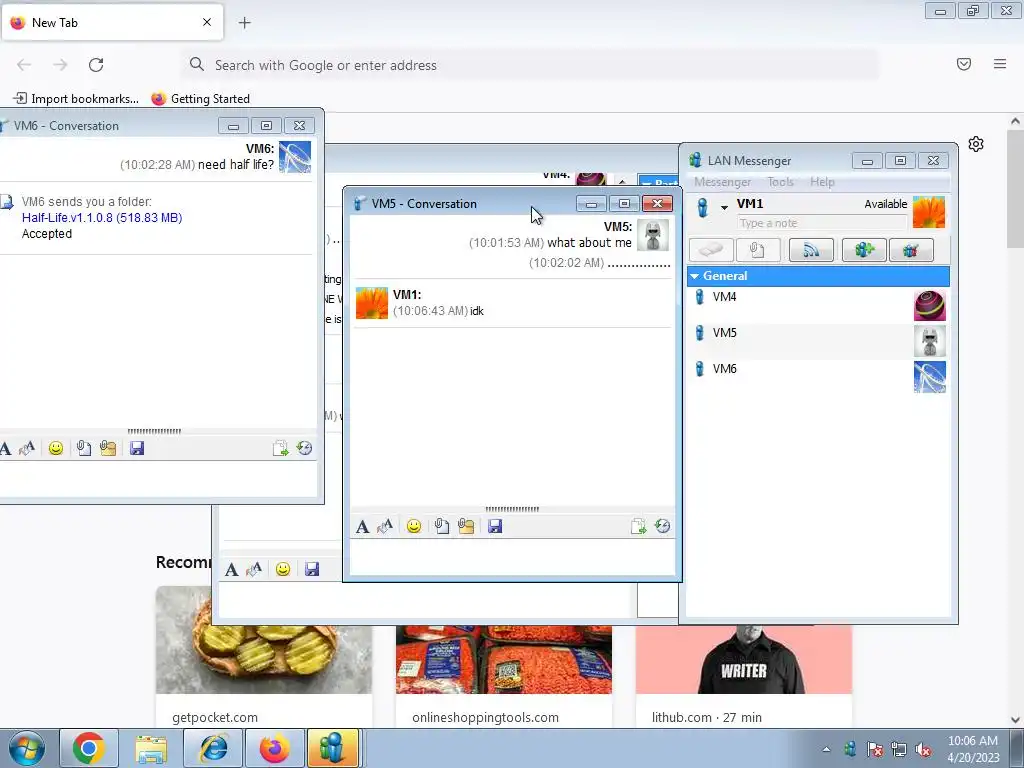Open smiley picker in VM6 conversation
This screenshot has width=1024, height=768.
56,449
